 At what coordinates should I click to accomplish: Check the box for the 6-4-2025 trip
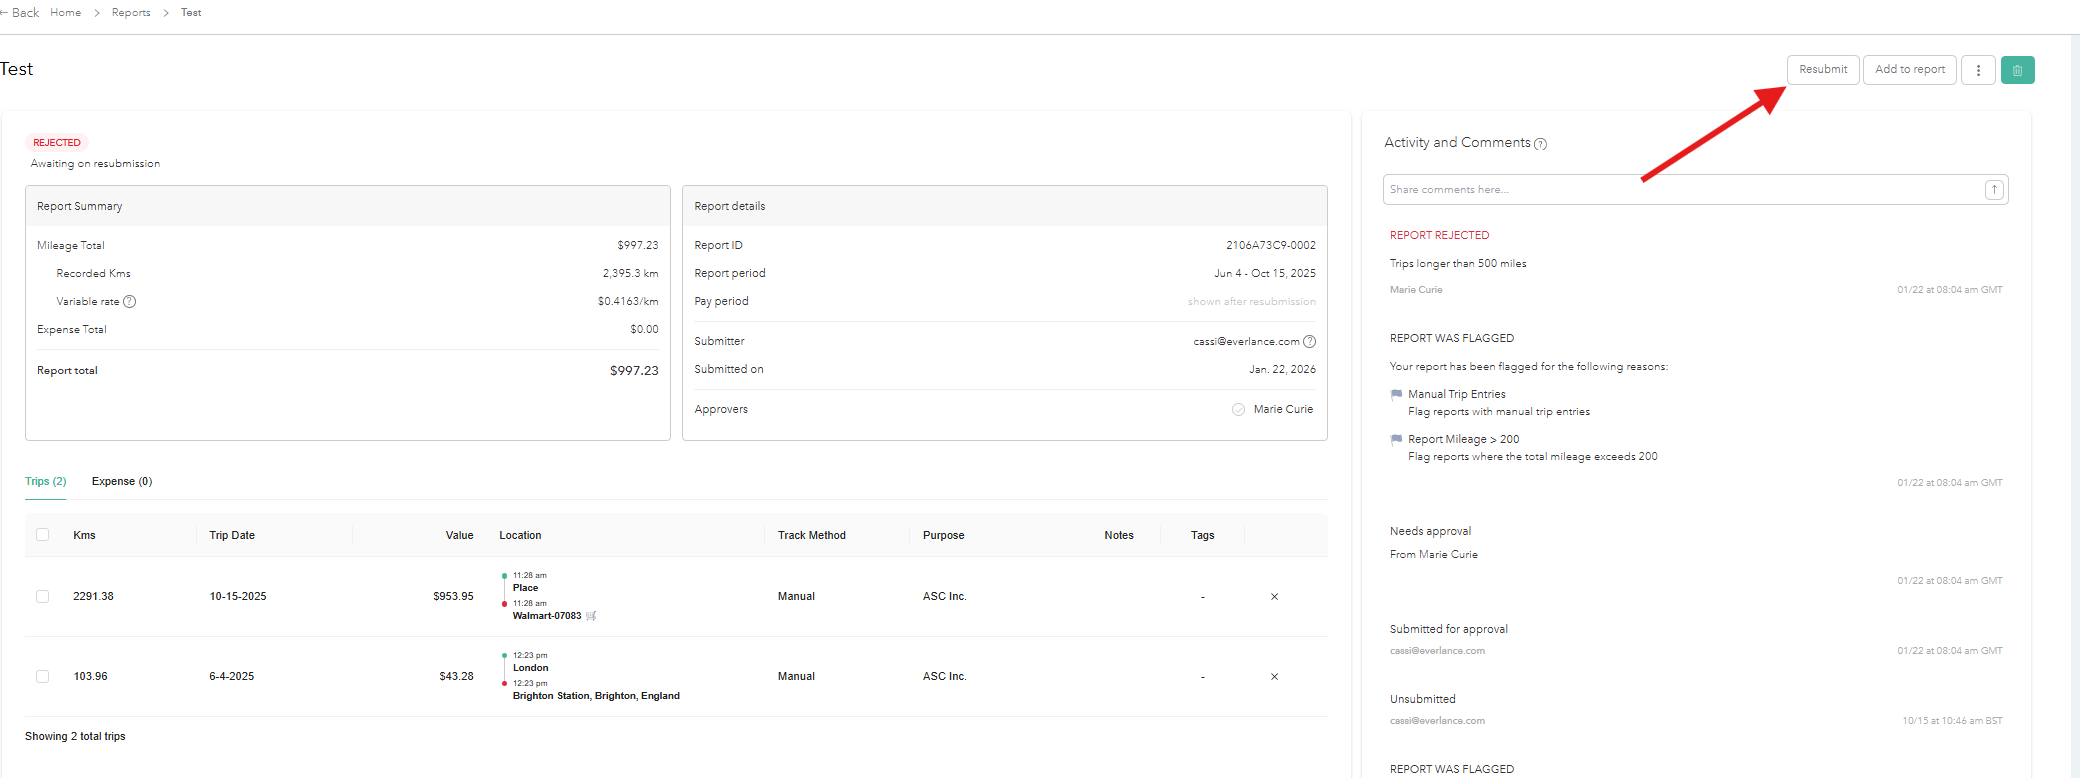pos(42,677)
